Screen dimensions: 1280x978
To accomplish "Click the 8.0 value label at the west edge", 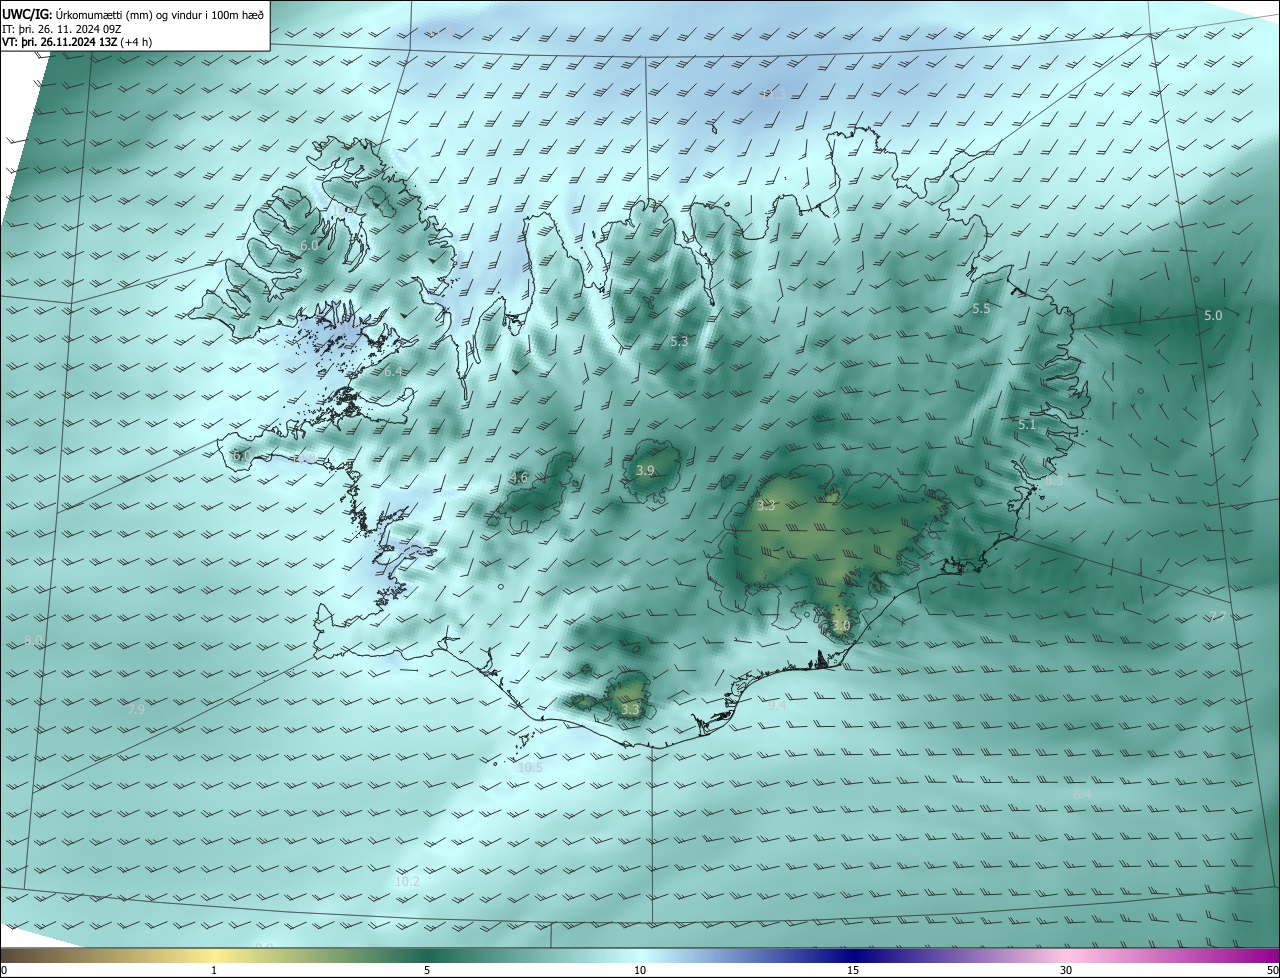I will click(x=34, y=641).
